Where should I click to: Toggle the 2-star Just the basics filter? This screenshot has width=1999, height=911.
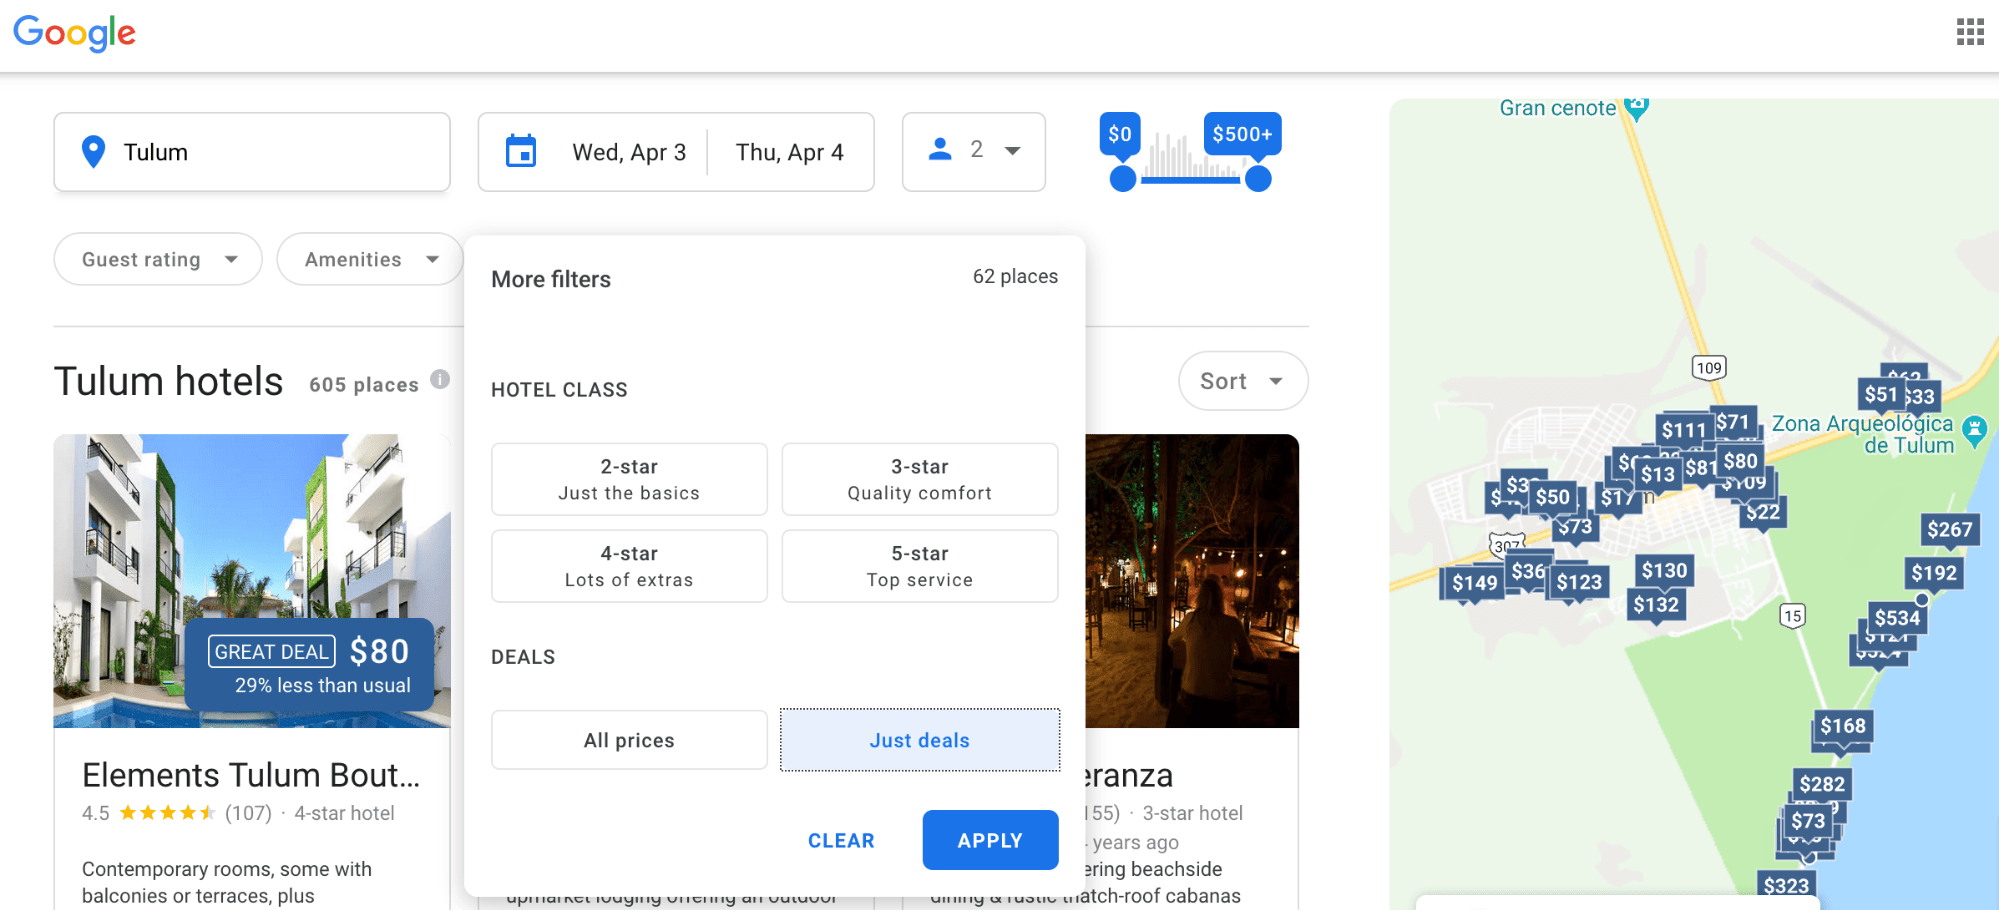point(629,479)
